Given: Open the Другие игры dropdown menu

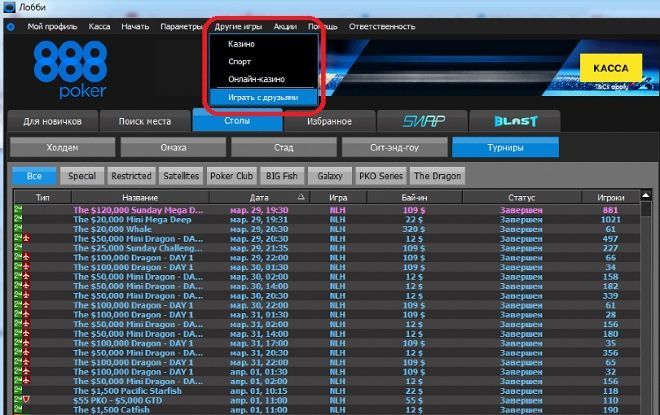Looking at the screenshot, I should pyautogui.click(x=239, y=26).
